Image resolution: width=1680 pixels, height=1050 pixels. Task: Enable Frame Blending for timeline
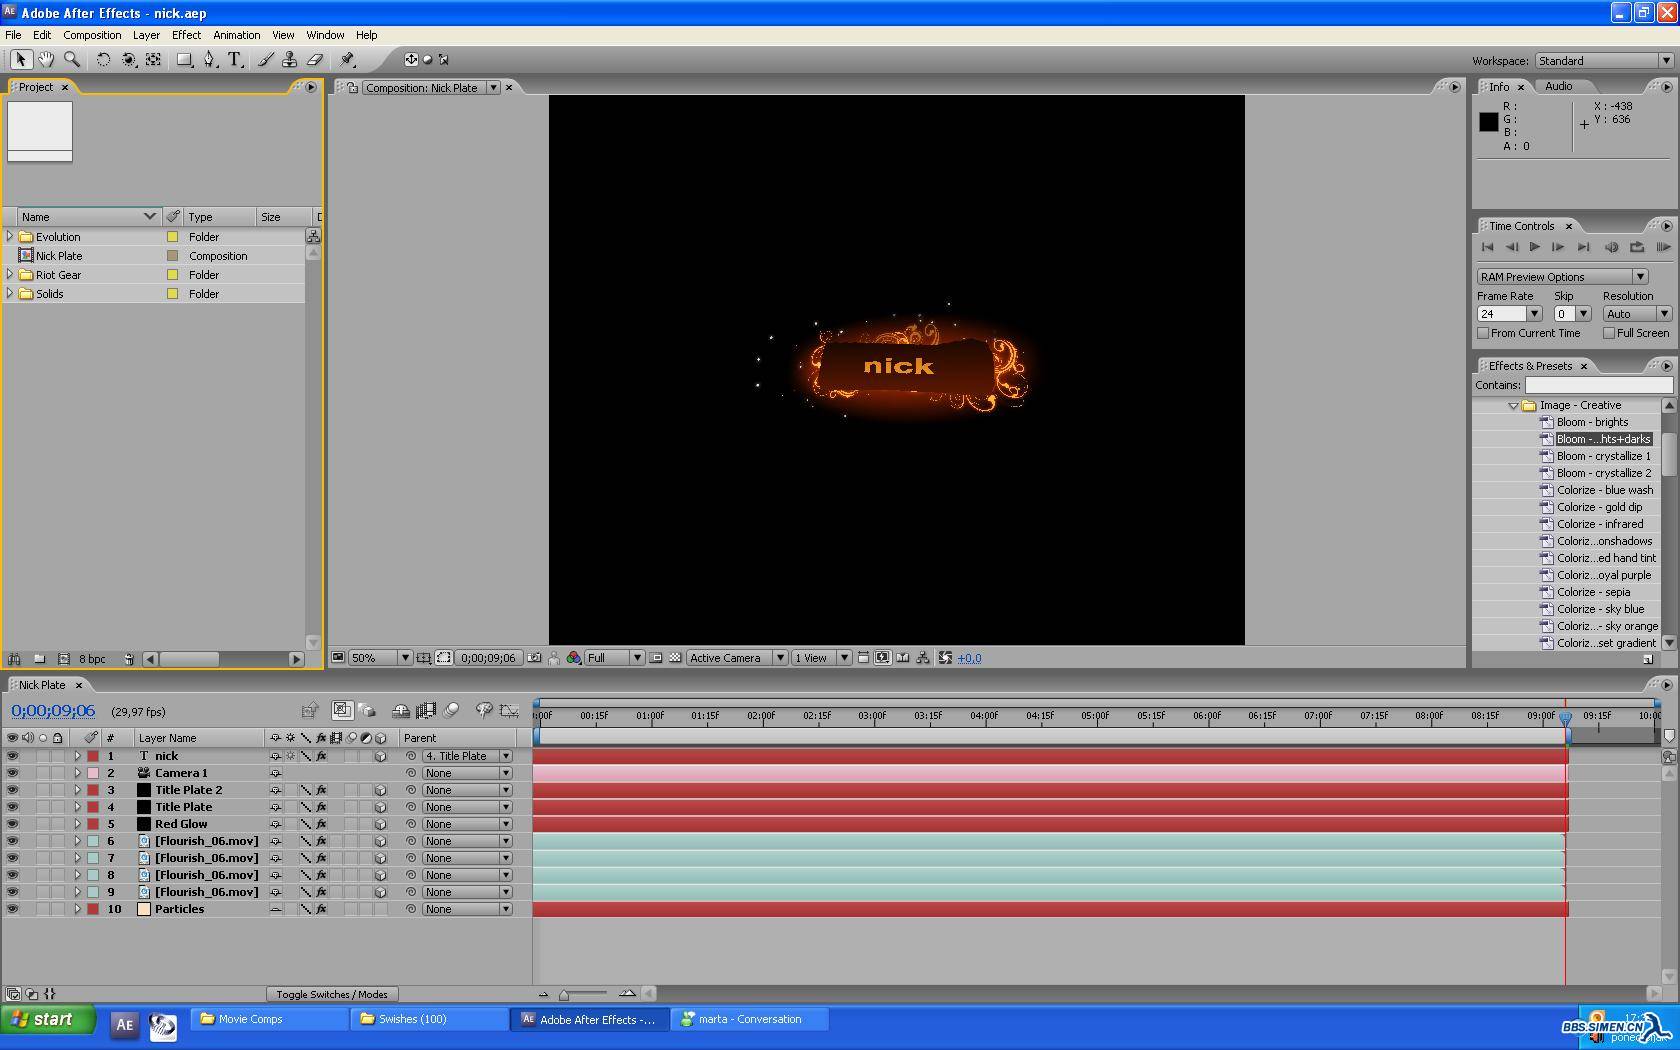click(x=426, y=711)
